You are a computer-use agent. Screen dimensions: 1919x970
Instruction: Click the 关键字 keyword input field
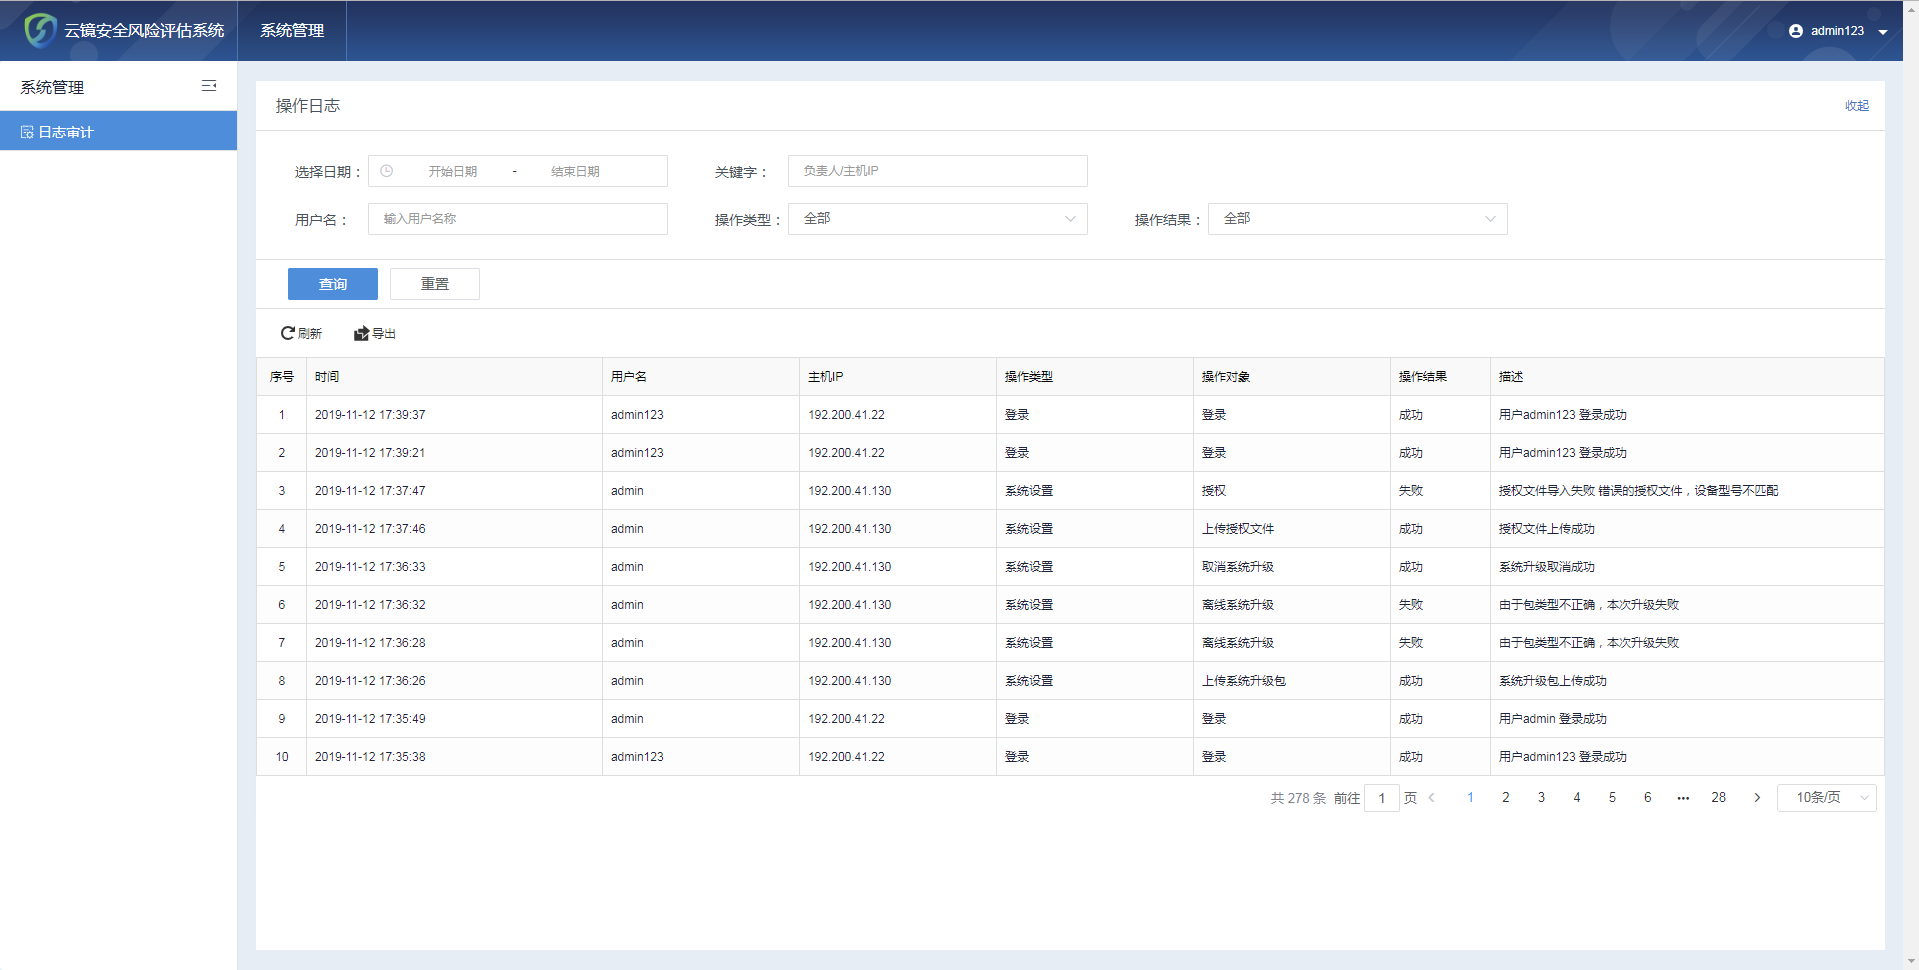938,171
